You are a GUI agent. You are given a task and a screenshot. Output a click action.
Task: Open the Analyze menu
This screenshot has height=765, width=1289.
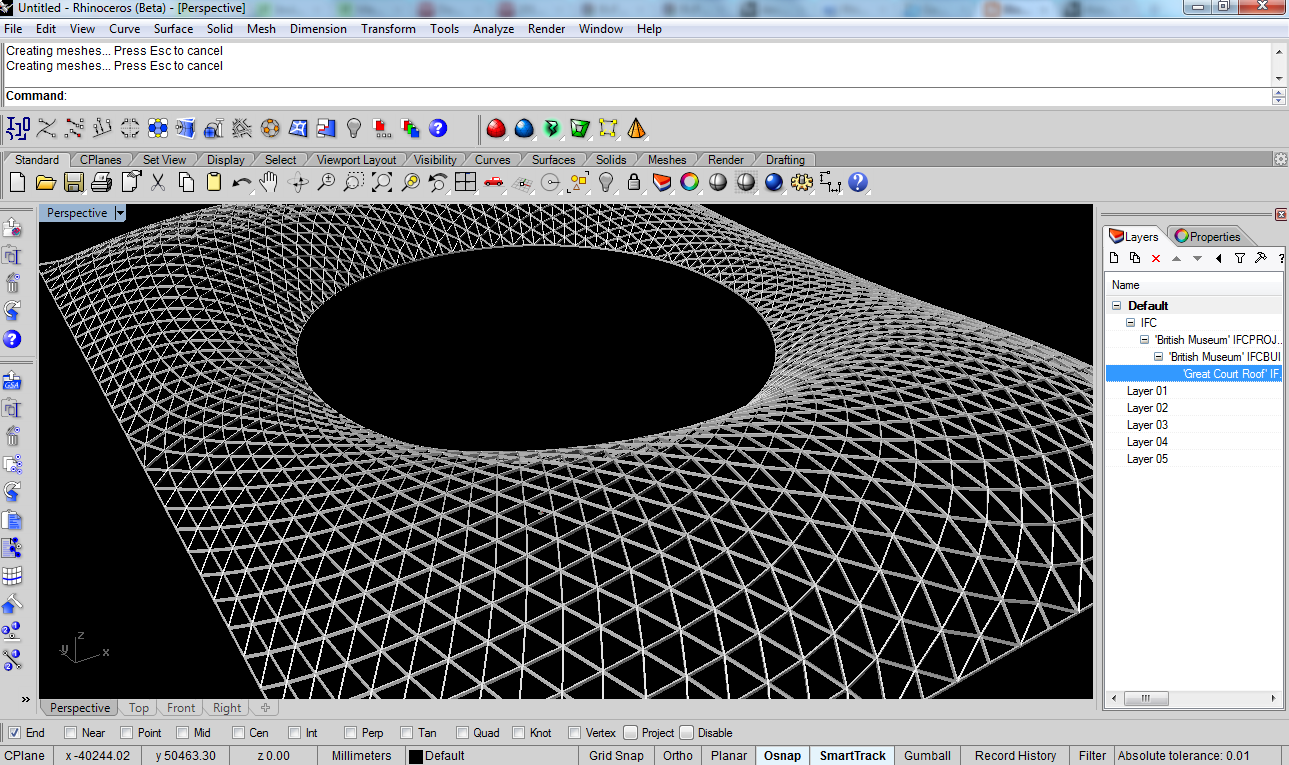click(x=493, y=29)
